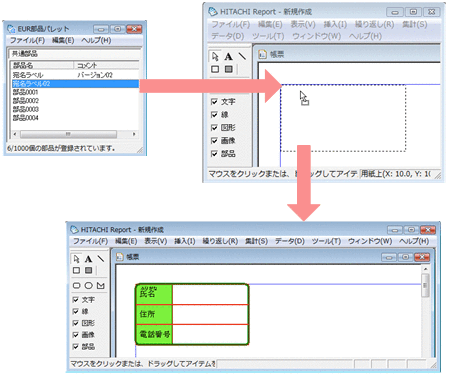This screenshot has height=376, width=449.
Task: Select highlighted 宛名ラベル02 row in palette
Action: [75, 84]
